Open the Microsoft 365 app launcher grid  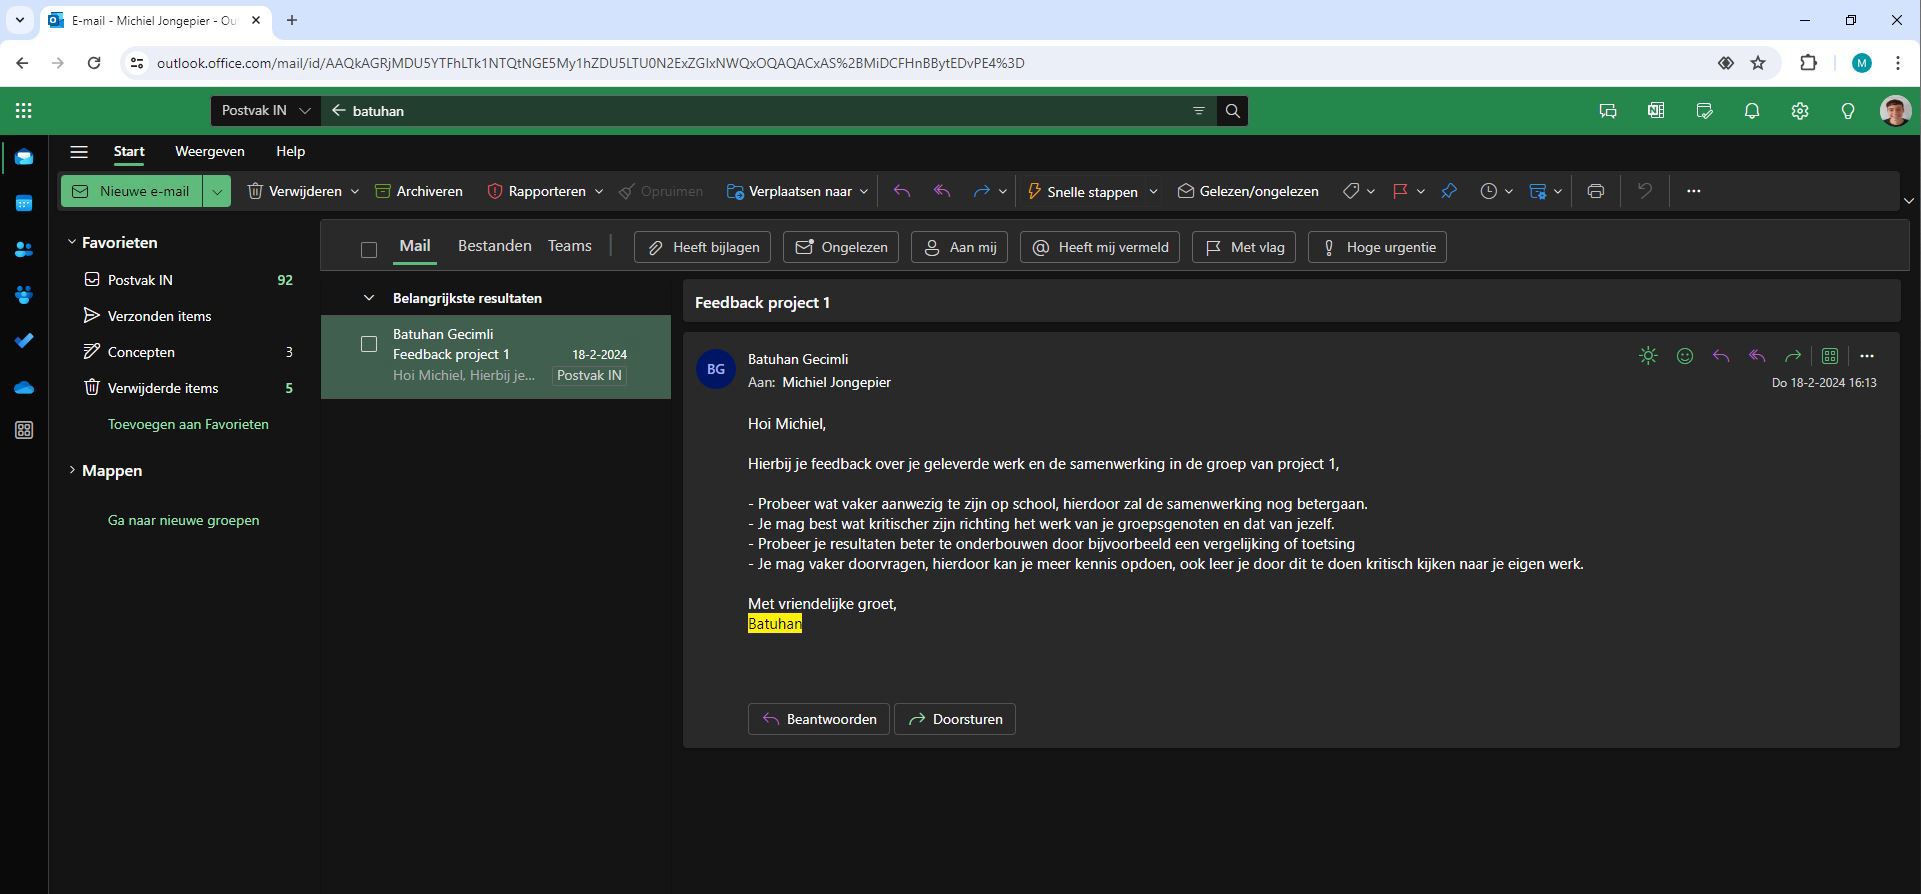24,111
